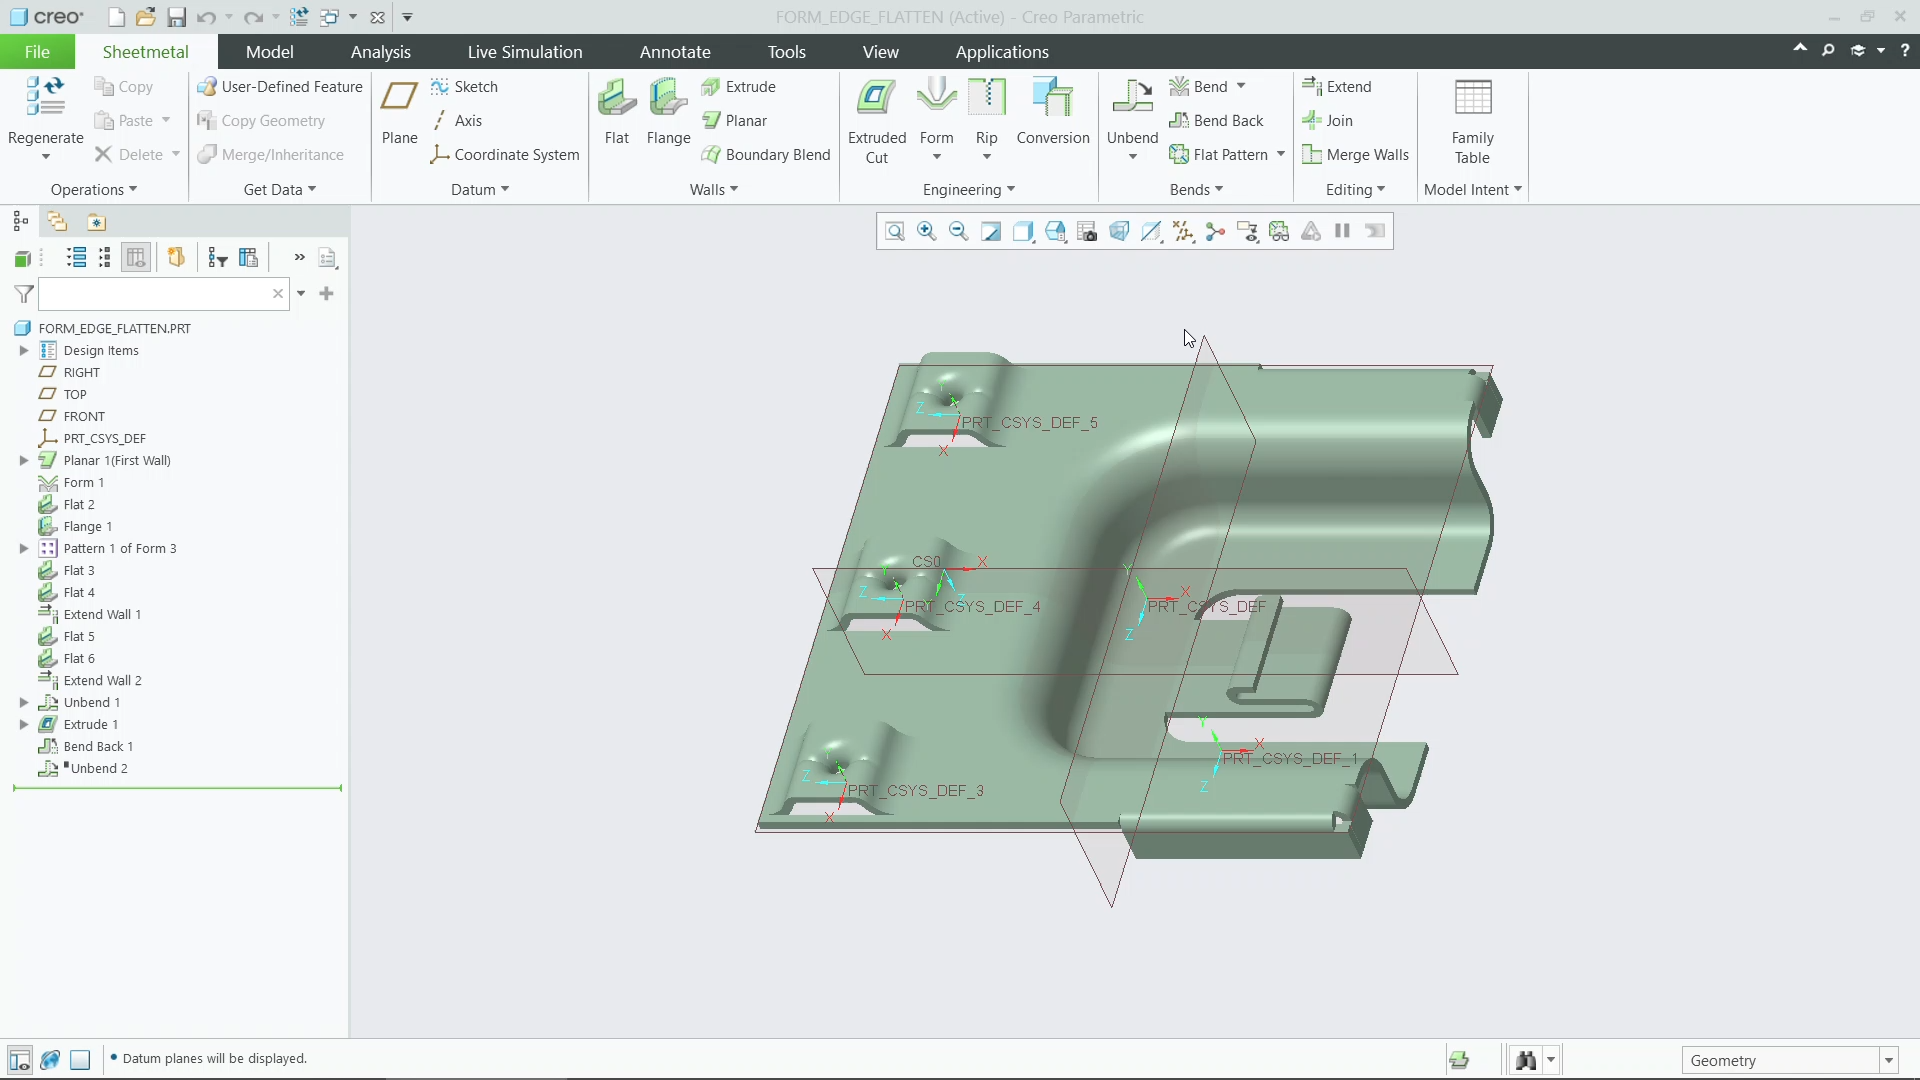Click Expand All tree icon
Image resolution: width=1920 pixels, height=1080 pixels.
pos(76,258)
